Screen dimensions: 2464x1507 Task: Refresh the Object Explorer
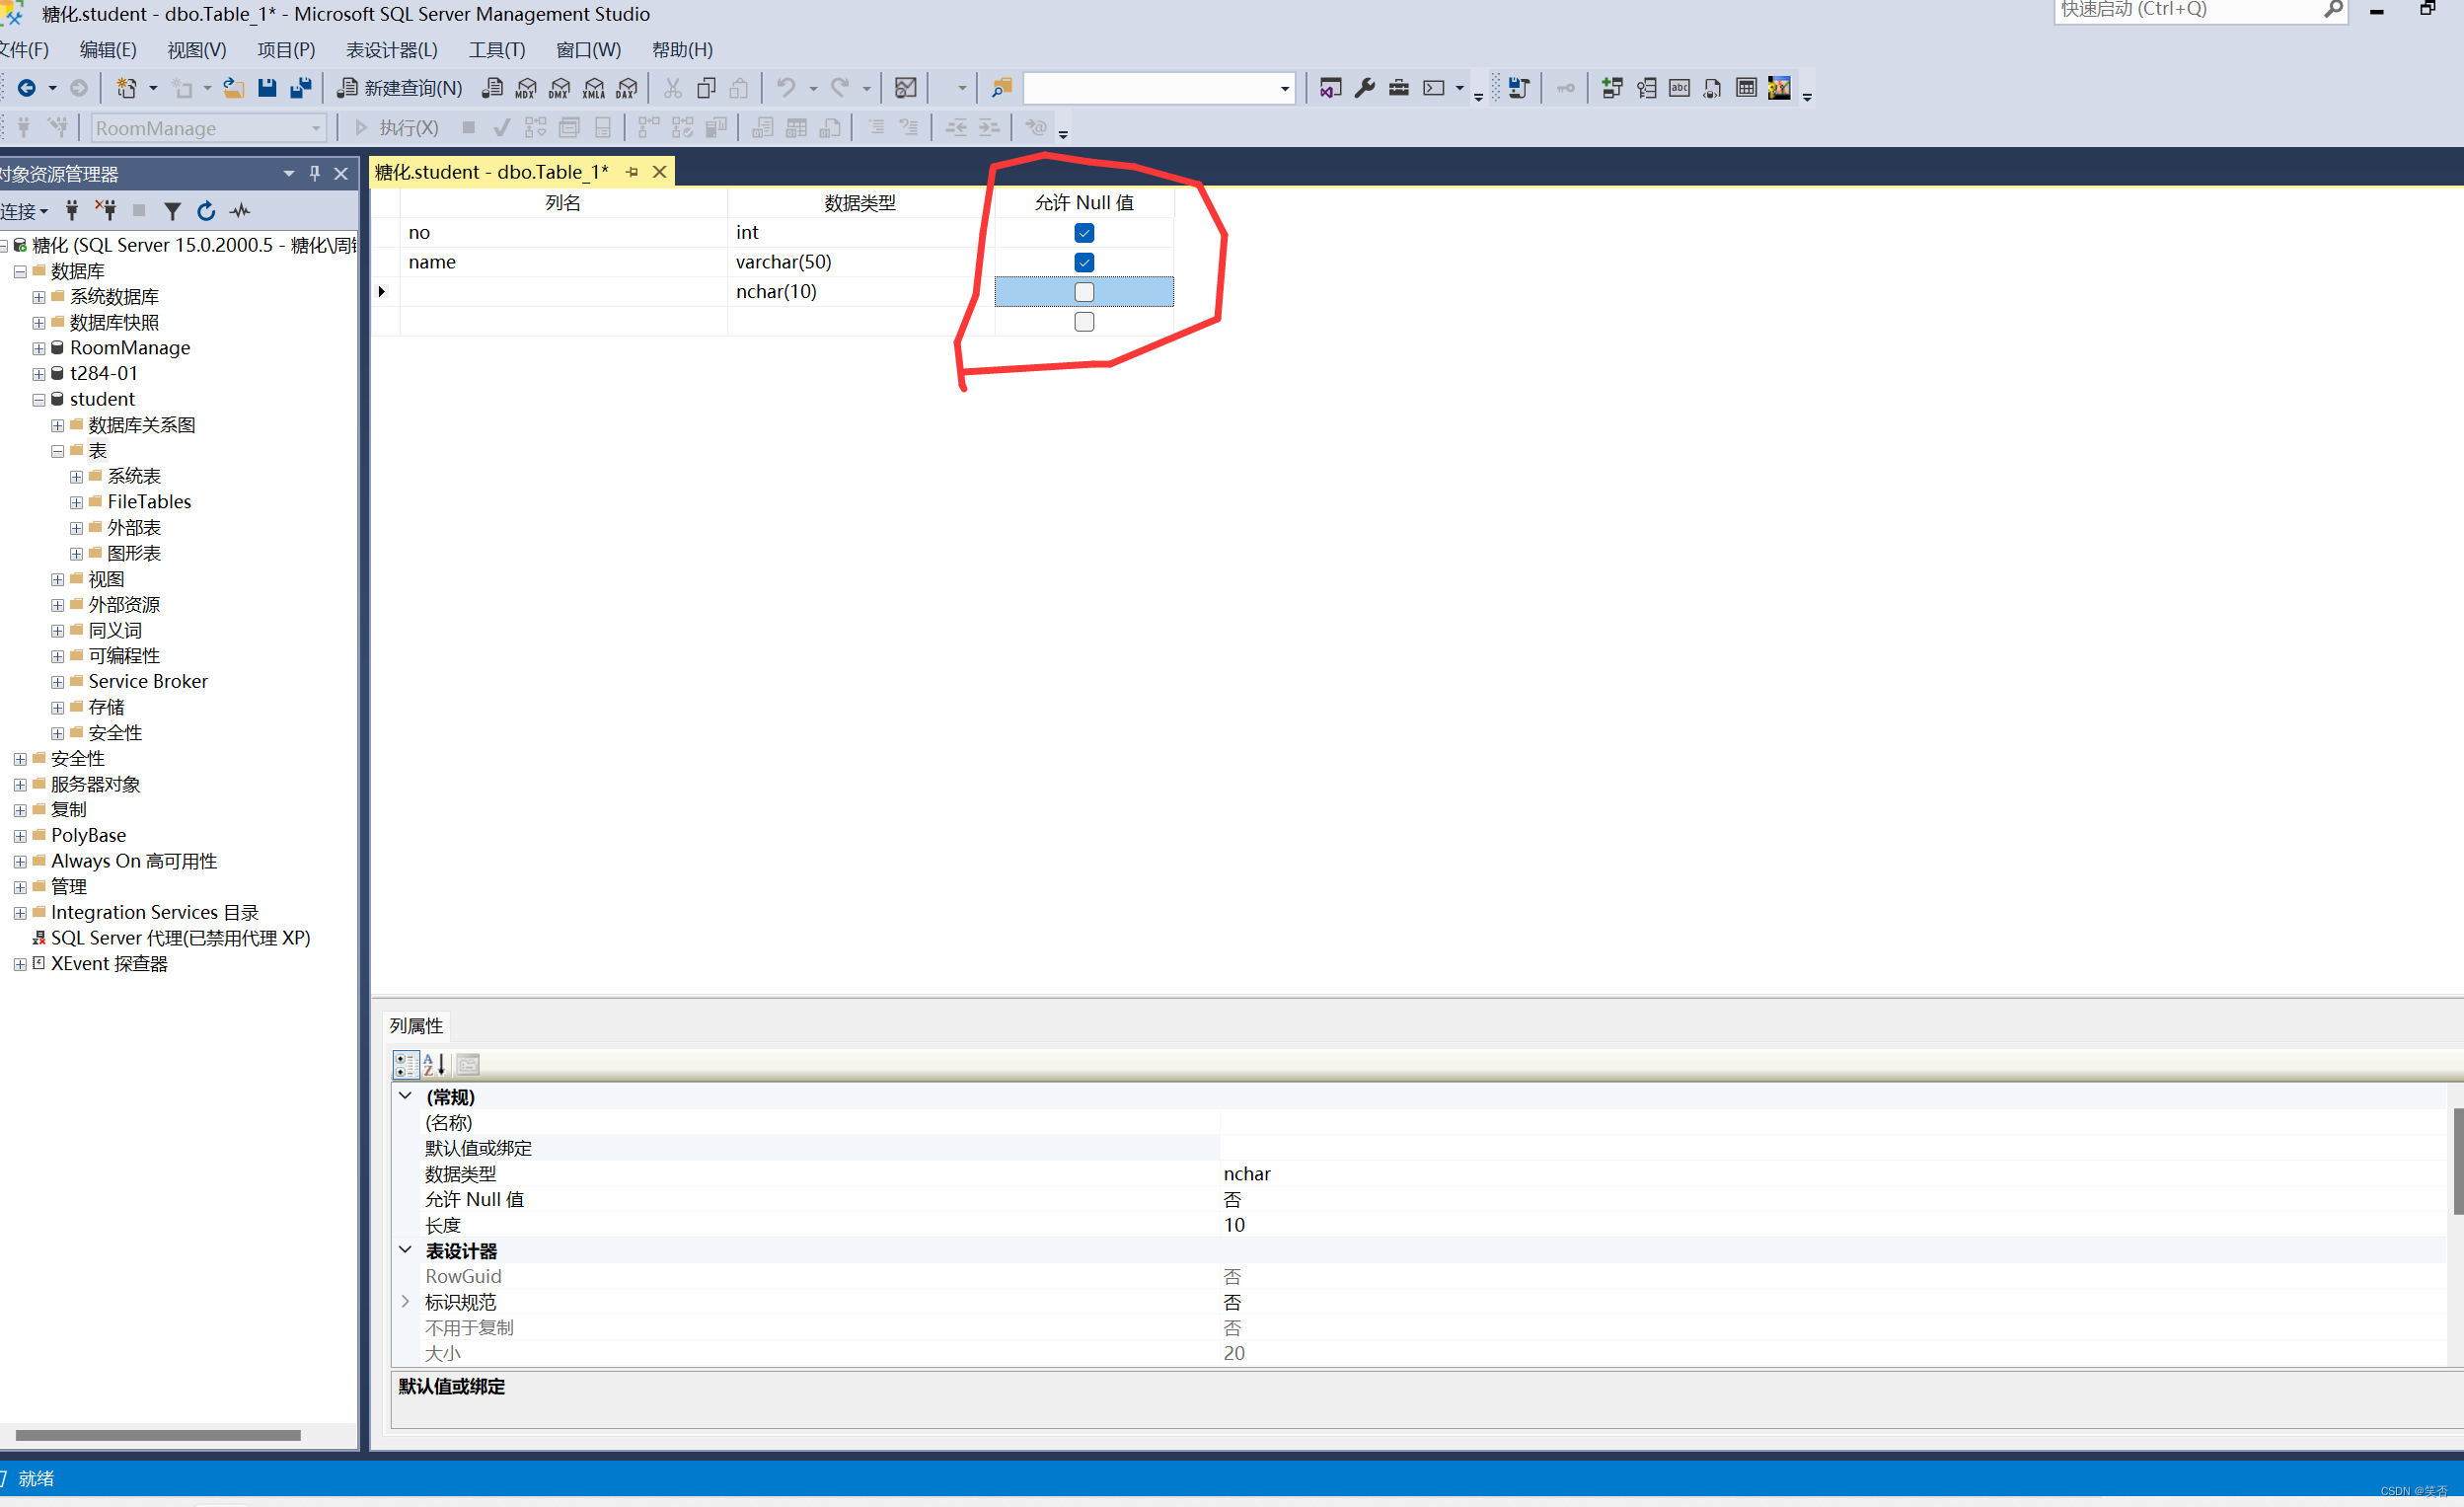206,211
